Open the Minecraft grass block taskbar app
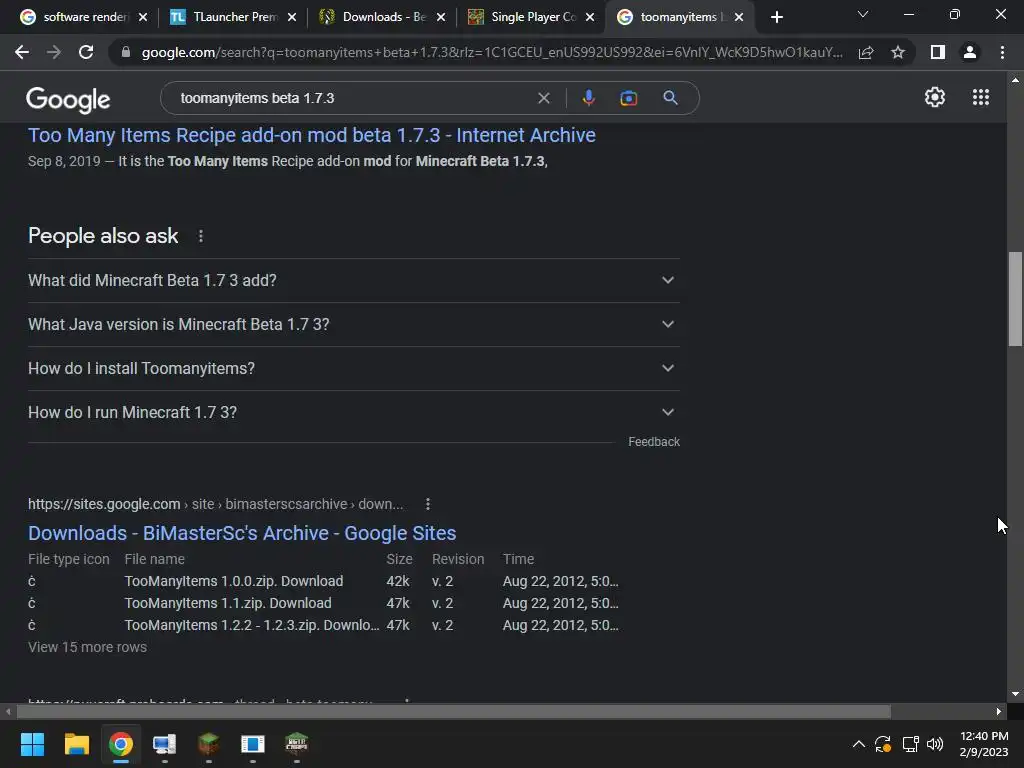The height and width of the screenshot is (768, 1024). (x=208, y=744)
